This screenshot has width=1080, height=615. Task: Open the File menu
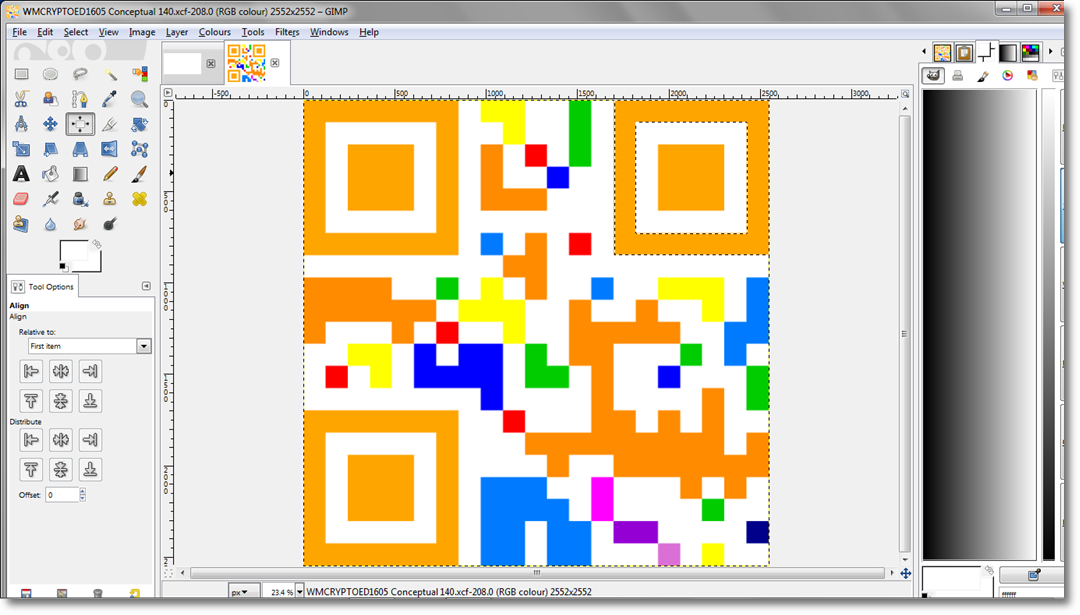point(19,32)
